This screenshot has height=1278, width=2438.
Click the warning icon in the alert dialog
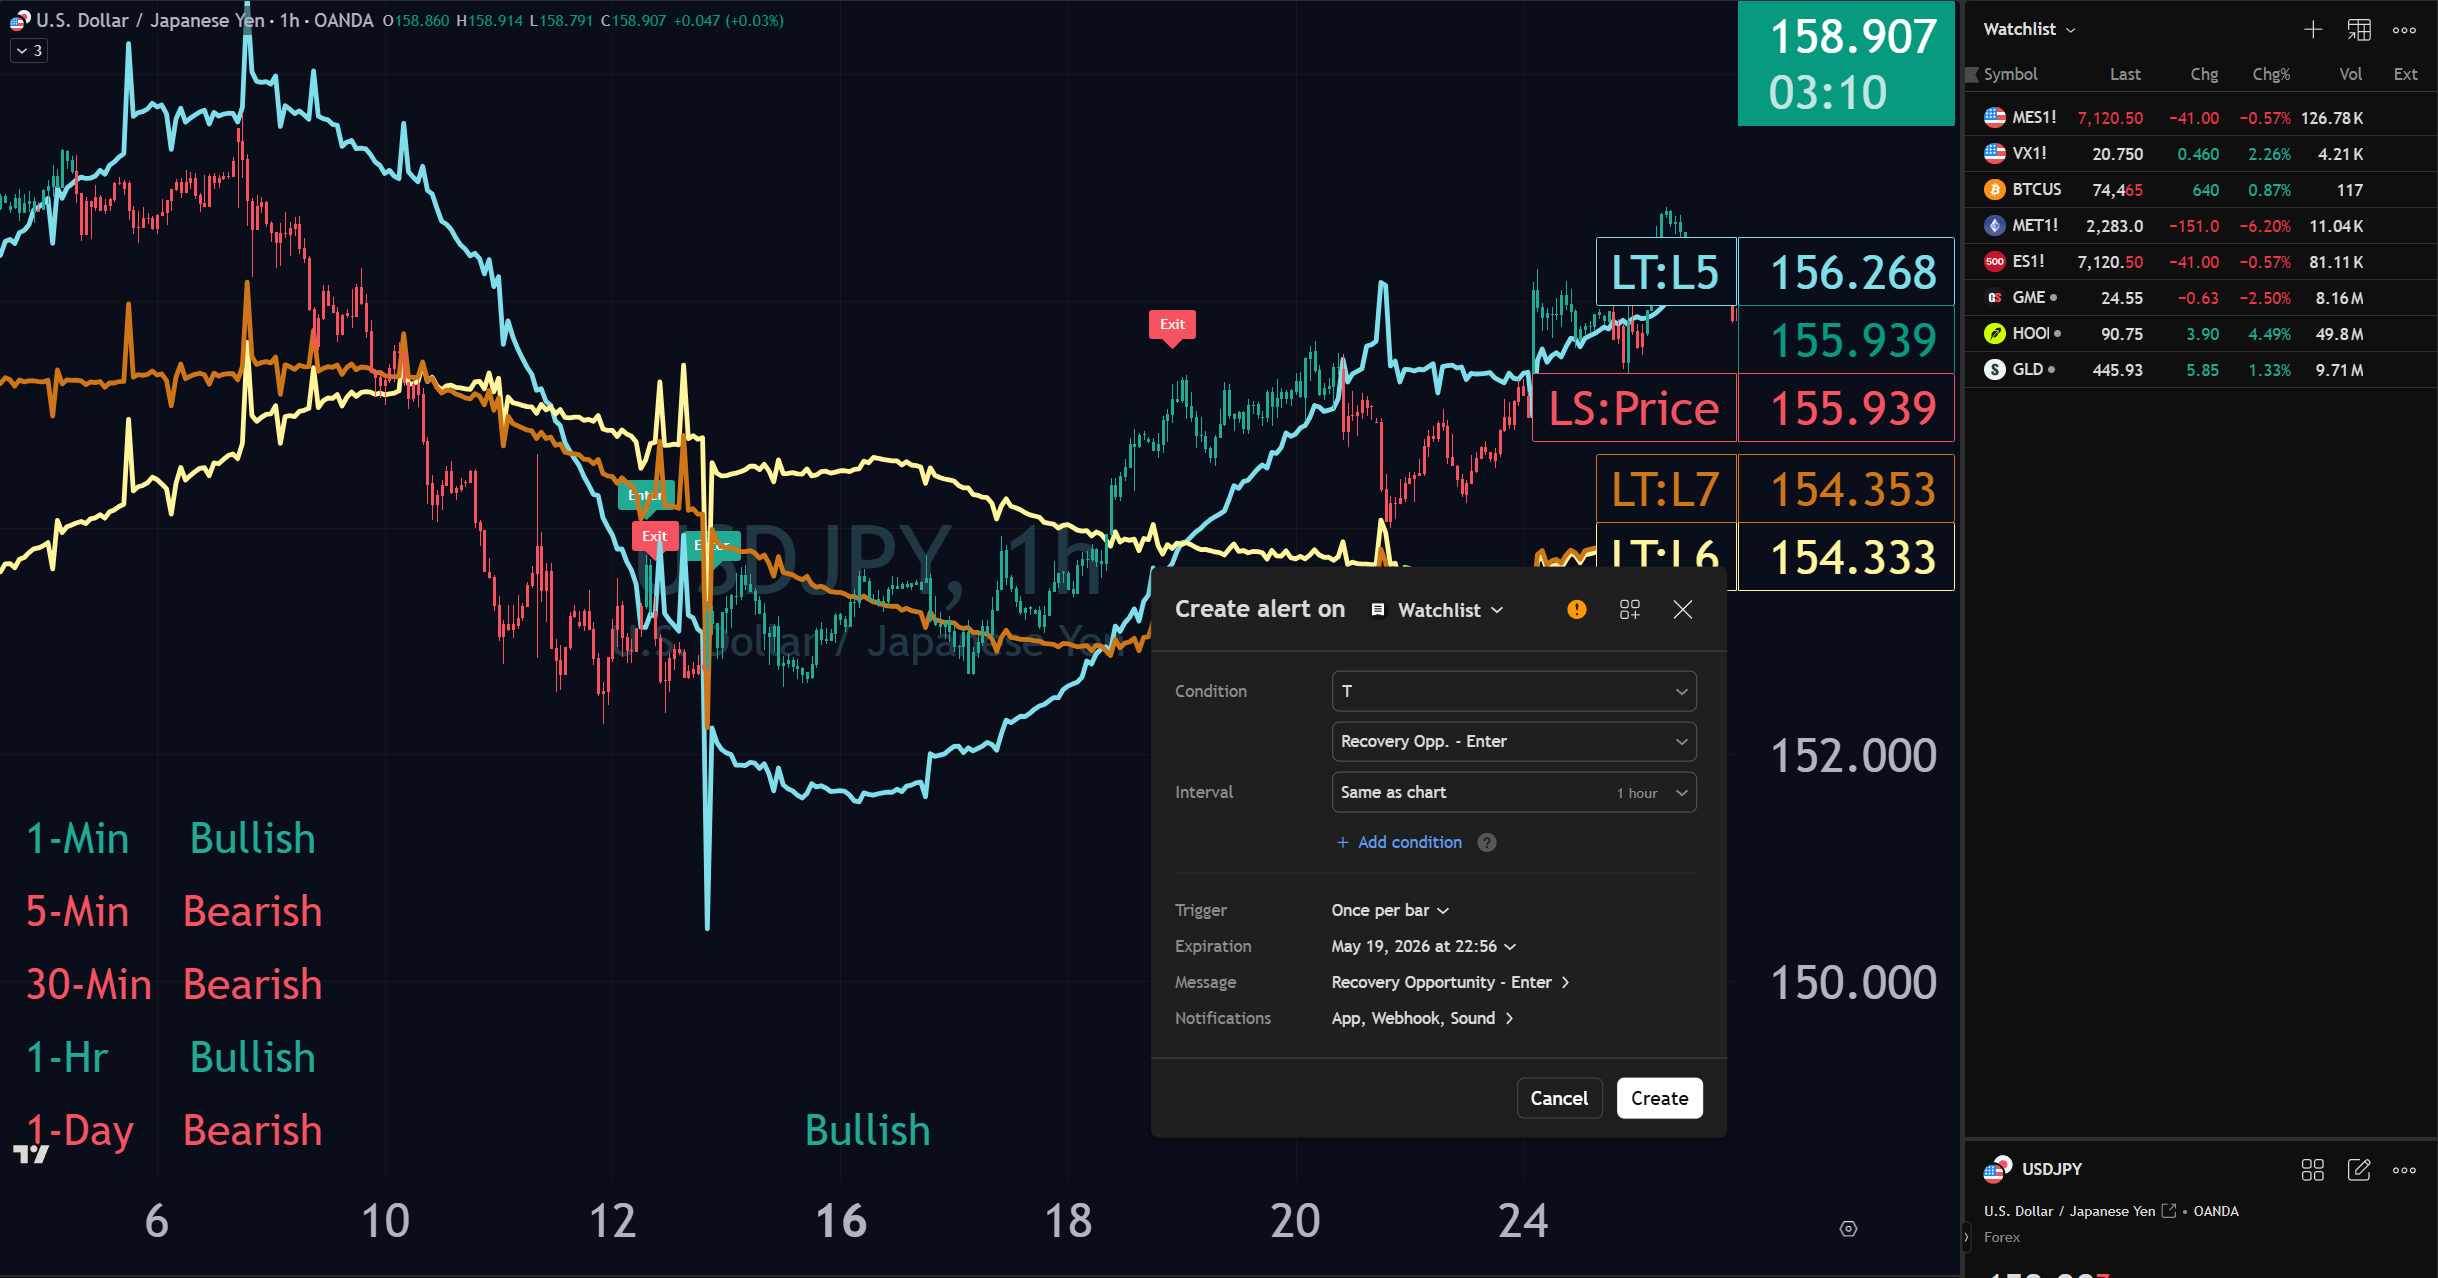(1576, 609)
